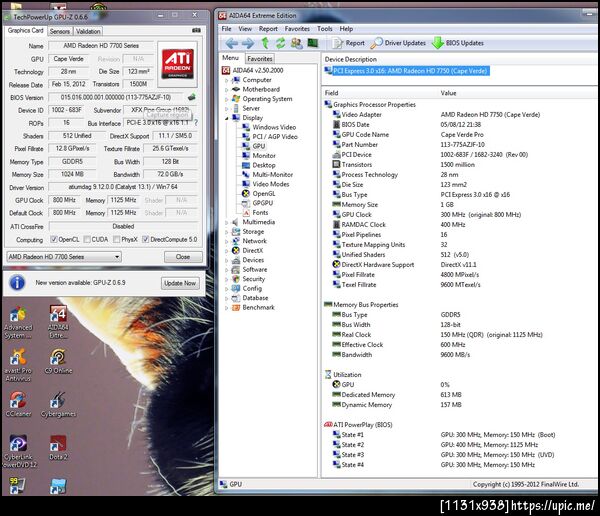Click the green up arrow toolbar icon
The width and height of the screenshot is (600, 516).
(x=265, y=43)
